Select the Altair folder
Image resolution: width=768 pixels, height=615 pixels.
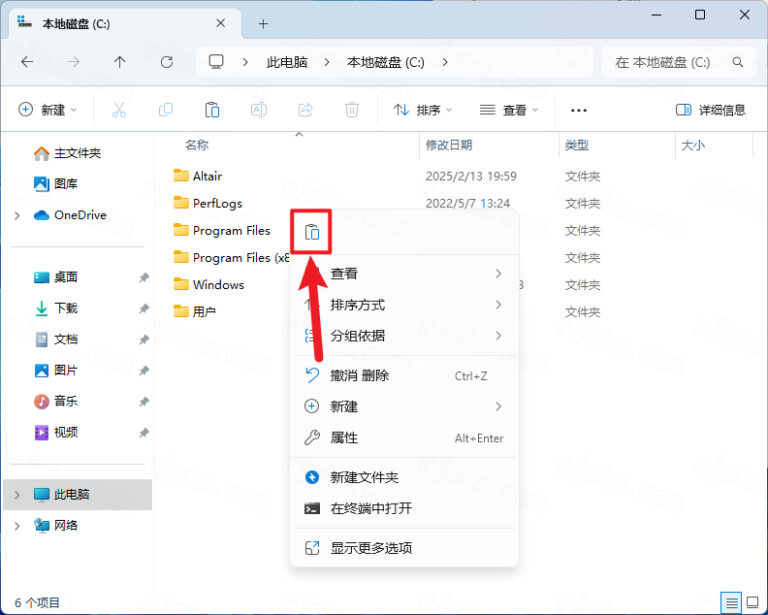click(x=206, y=176)
